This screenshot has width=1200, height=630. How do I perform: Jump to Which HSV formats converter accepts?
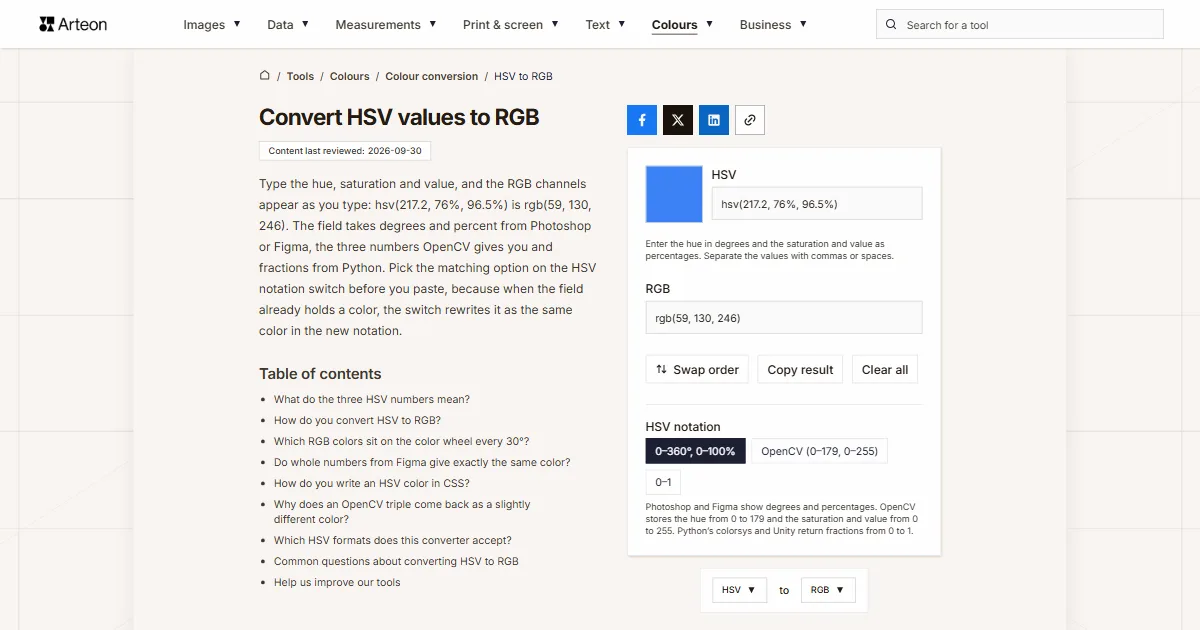tap(393, 540)
